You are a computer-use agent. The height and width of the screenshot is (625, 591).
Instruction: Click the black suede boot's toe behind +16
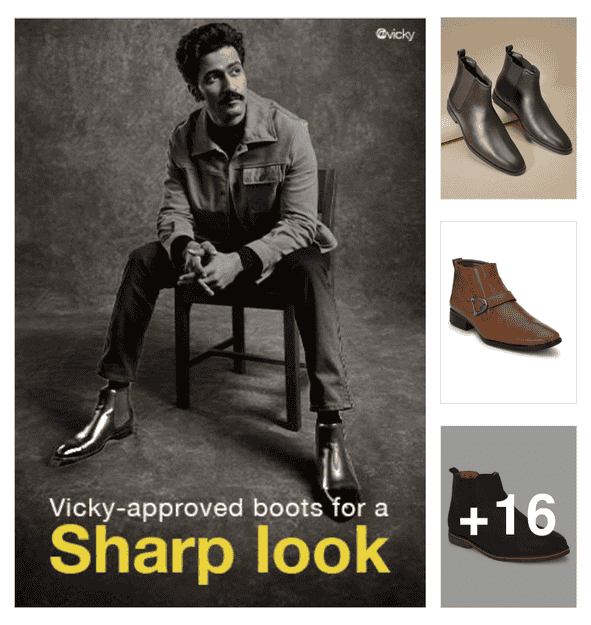point(552,544)
